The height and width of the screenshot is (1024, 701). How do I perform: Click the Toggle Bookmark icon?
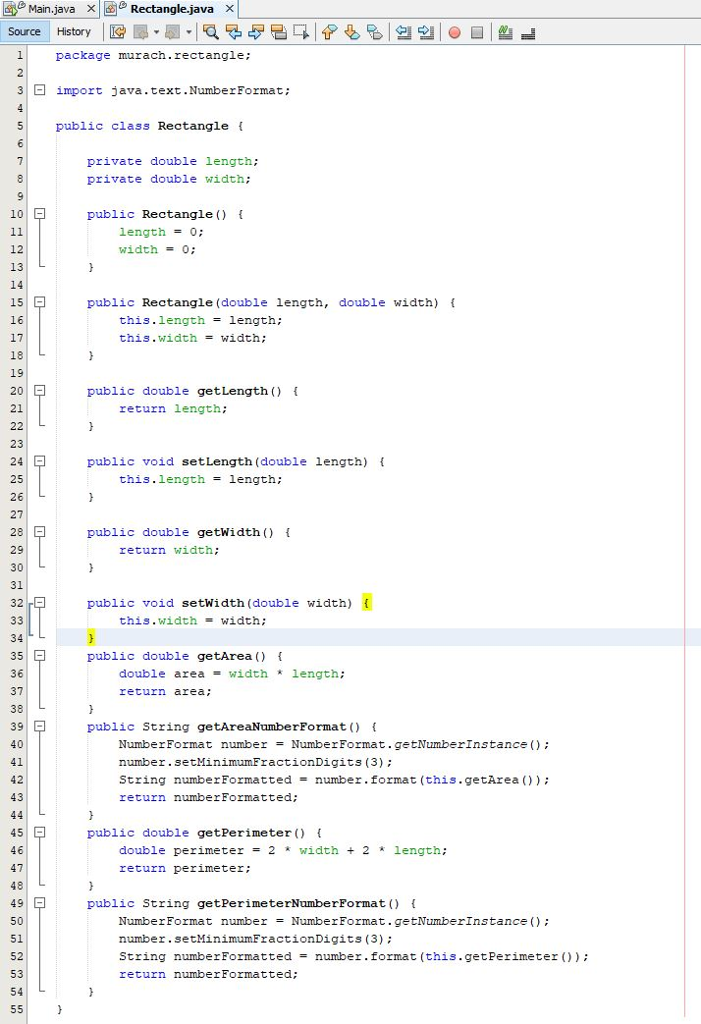375,31
